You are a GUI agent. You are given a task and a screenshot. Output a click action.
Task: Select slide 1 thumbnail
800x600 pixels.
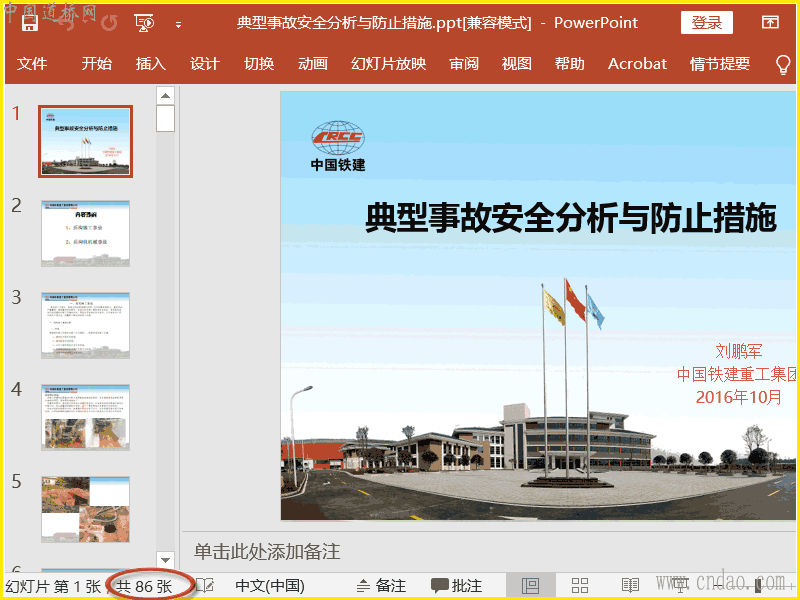pos(85,141)
